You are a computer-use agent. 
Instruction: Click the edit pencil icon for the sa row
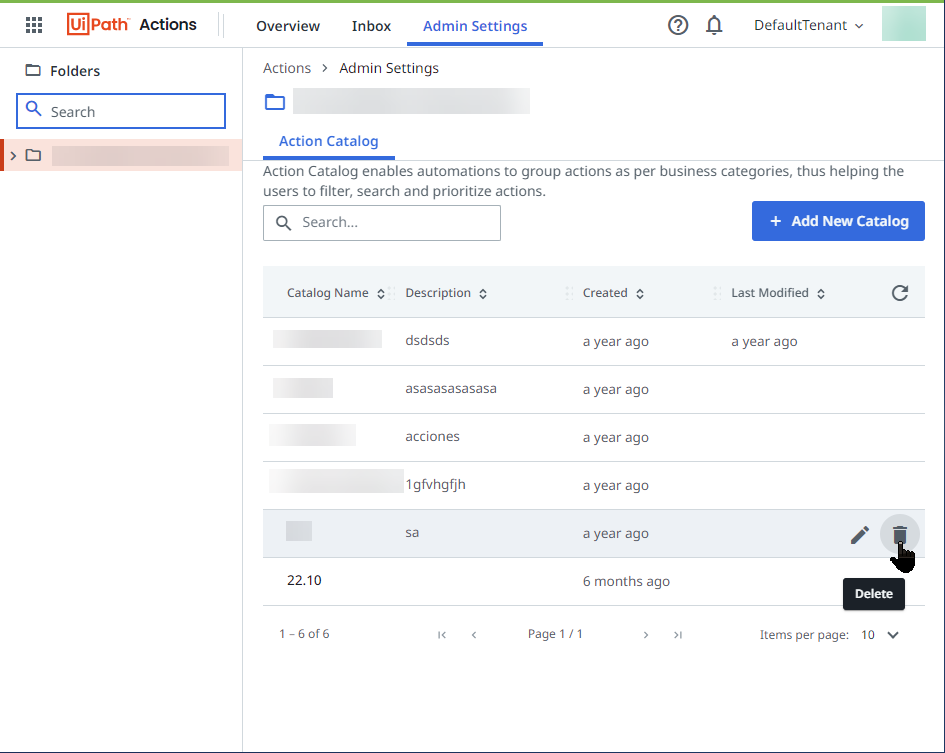pos(859,535)
